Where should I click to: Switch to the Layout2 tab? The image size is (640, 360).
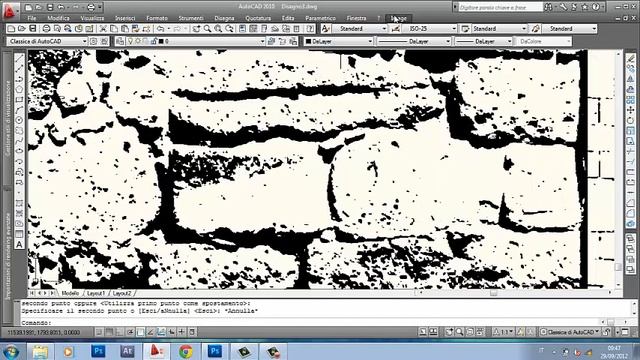(122, 293)
